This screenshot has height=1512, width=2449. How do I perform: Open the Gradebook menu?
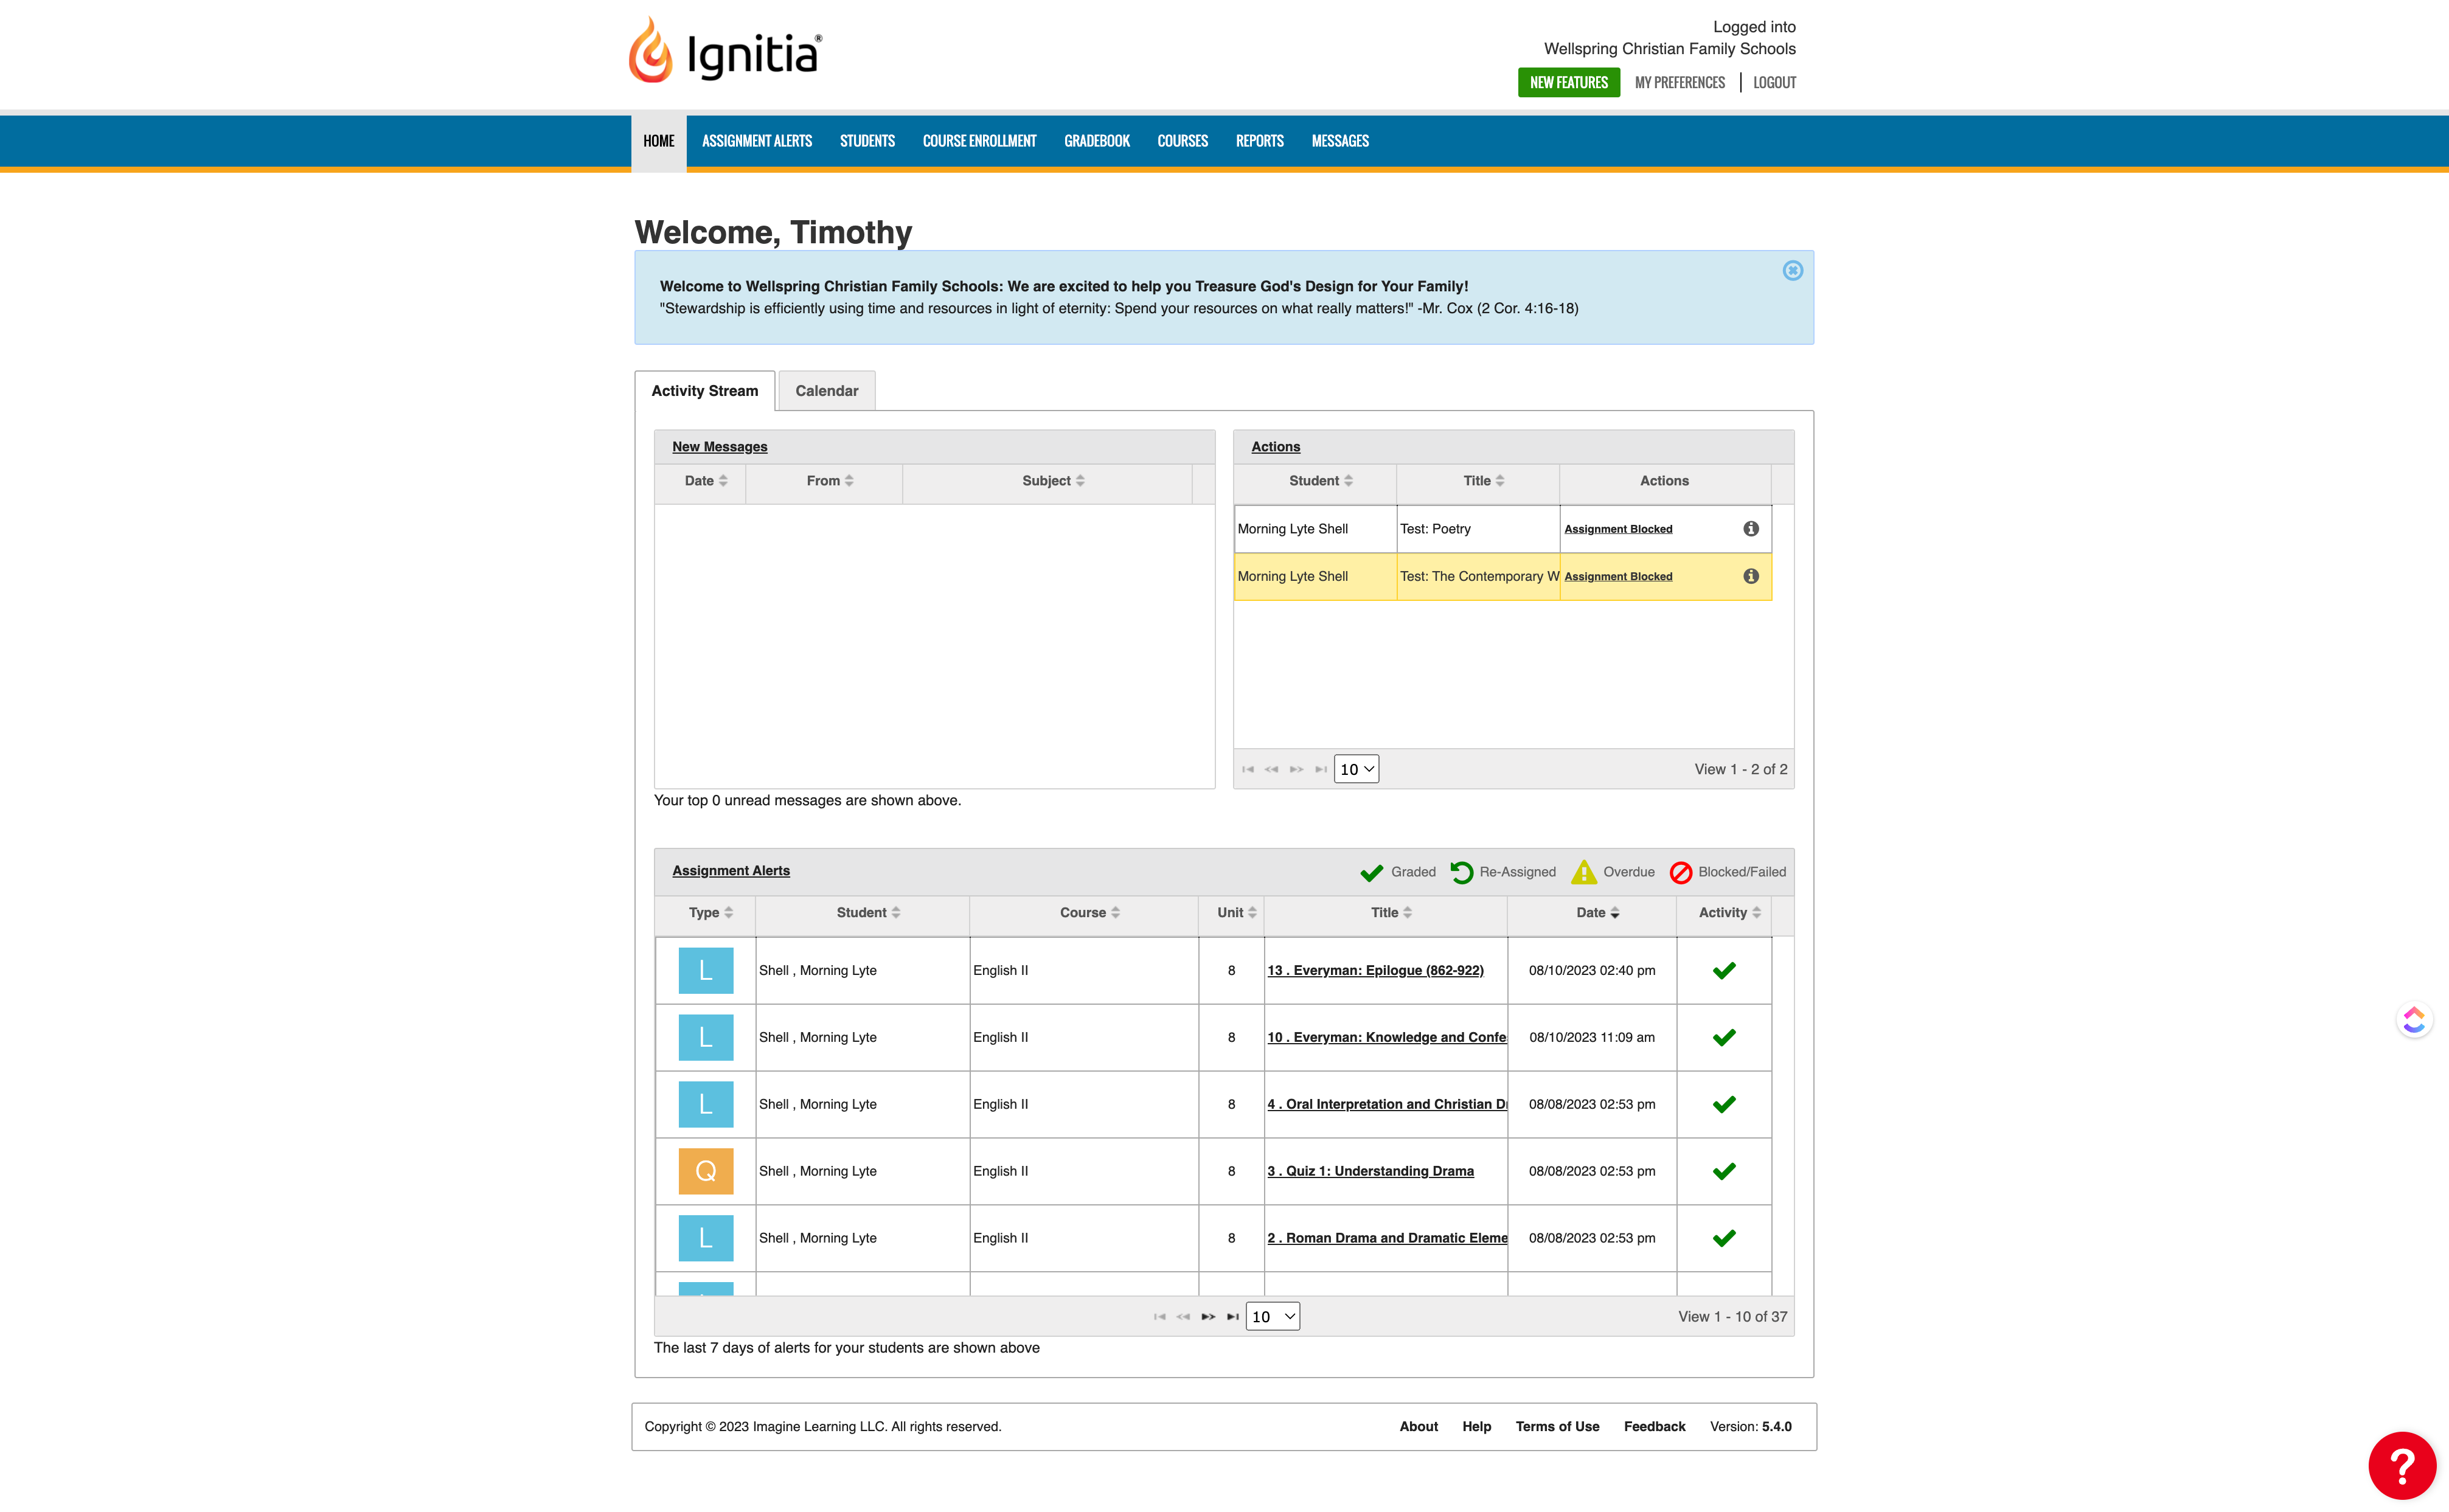click(x=1096, y=141)
